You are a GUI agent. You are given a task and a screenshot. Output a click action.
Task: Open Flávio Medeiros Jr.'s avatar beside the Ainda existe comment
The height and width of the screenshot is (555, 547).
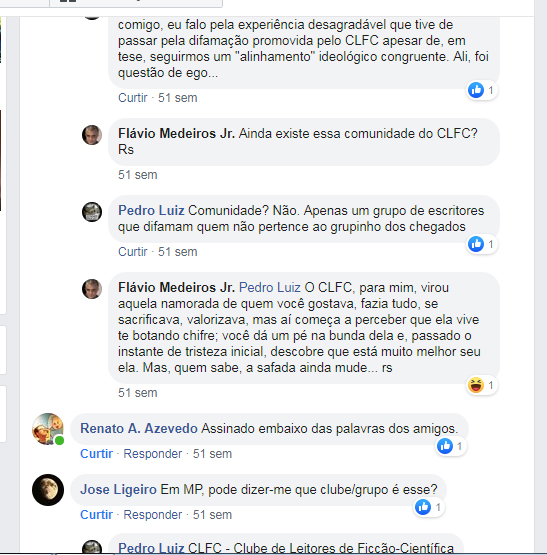[92, 135]
